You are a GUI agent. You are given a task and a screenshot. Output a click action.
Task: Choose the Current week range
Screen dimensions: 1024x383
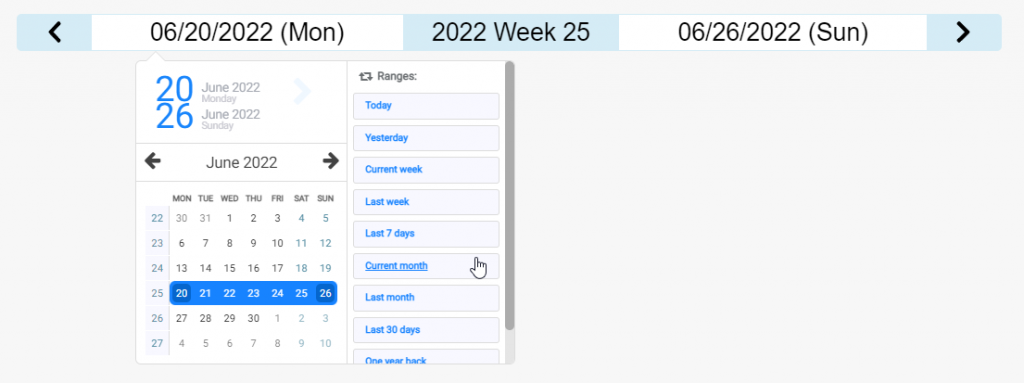click(x=426, y=170)
